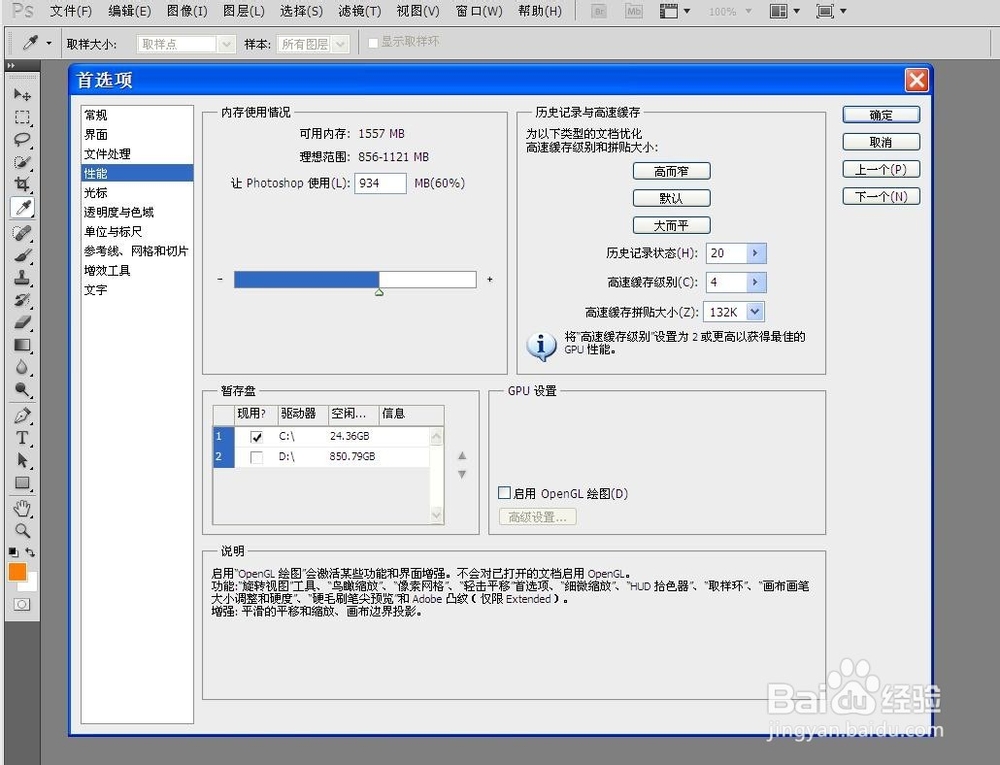
Task: Select the Lasso tool
Action: [22, 140]
